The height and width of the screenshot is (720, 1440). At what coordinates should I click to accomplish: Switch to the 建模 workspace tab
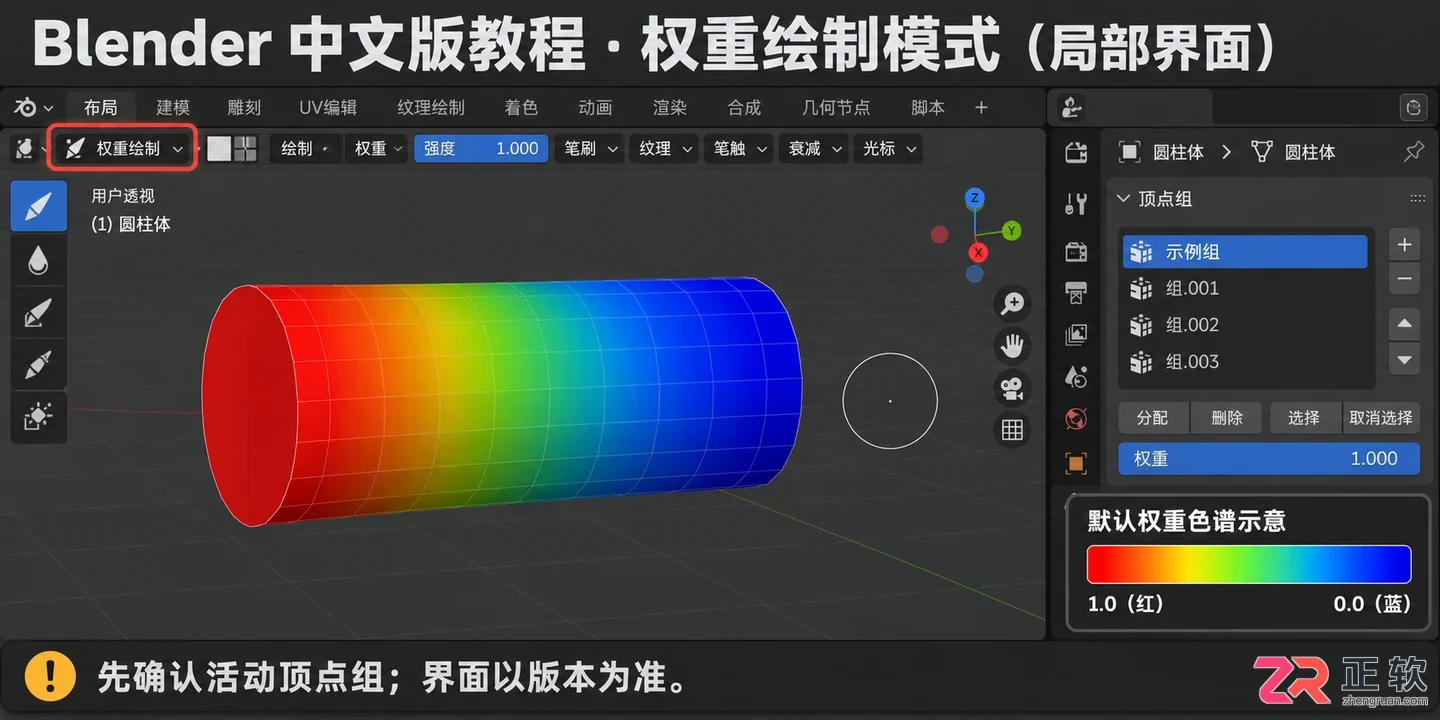click(x=173, y=108)
